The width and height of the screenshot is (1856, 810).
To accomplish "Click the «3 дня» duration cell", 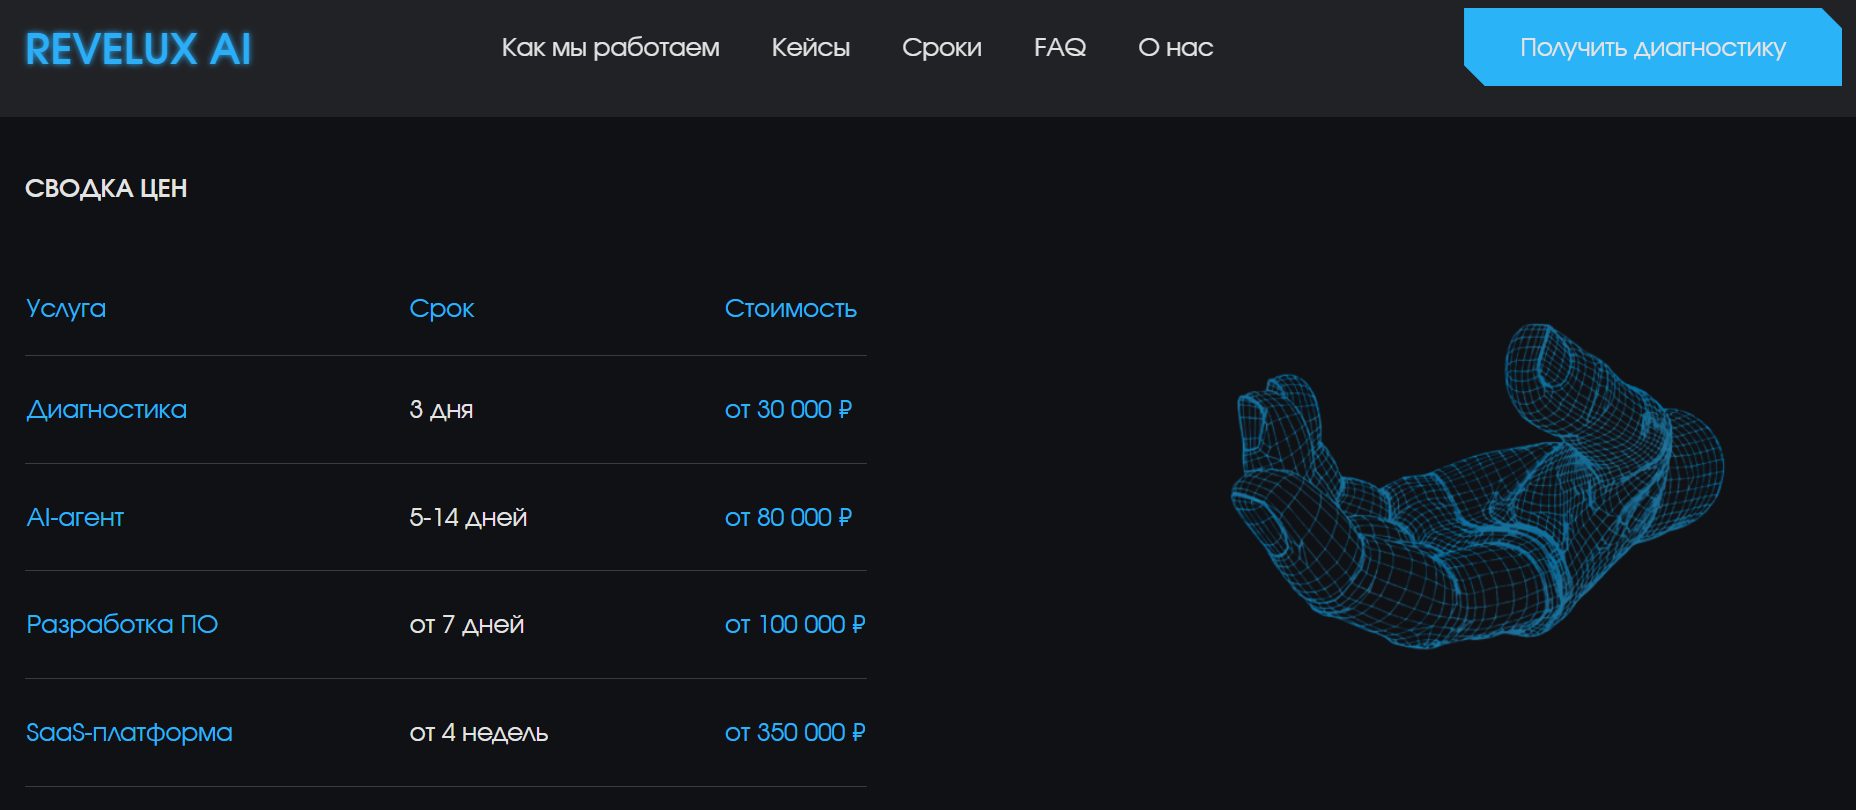I will coord(441,409).
